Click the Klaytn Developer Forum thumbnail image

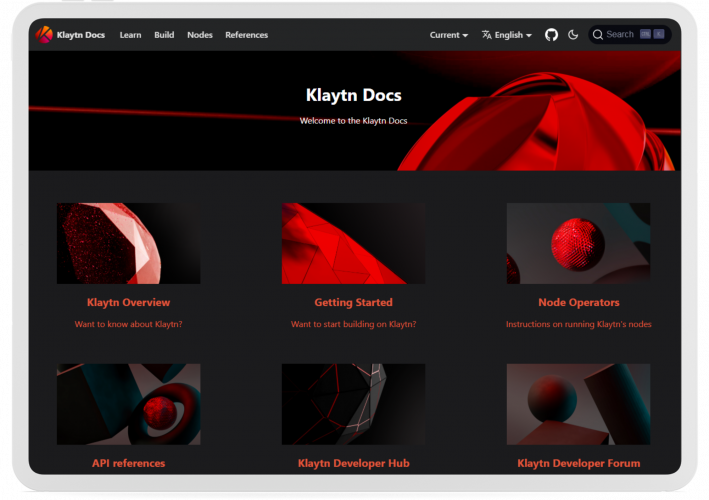tap(578, 404)
